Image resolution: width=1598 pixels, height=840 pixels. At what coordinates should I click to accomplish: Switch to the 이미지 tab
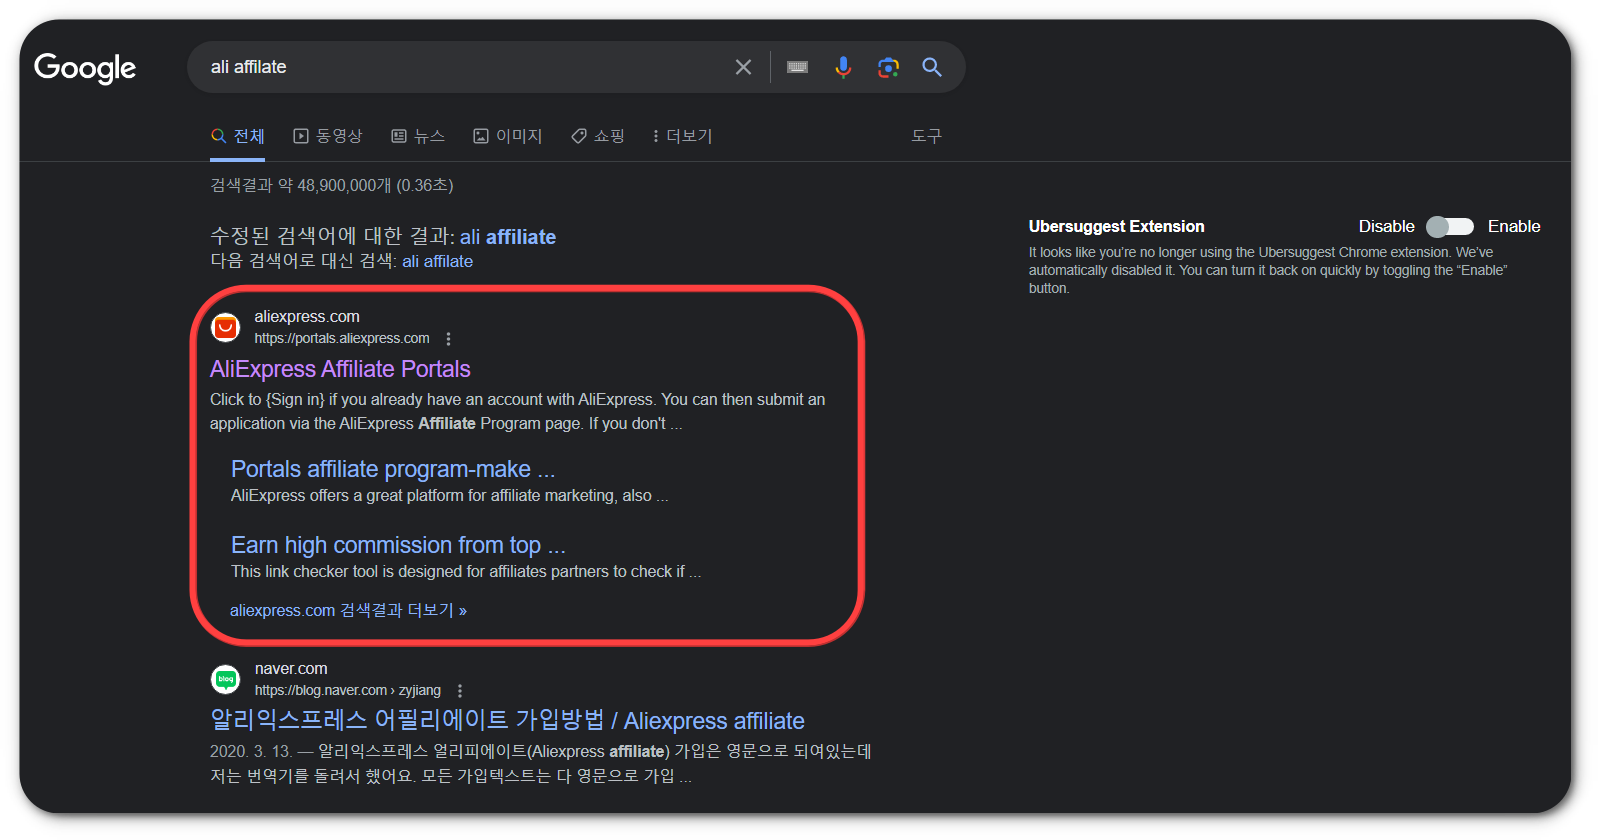tap(507, 136)
